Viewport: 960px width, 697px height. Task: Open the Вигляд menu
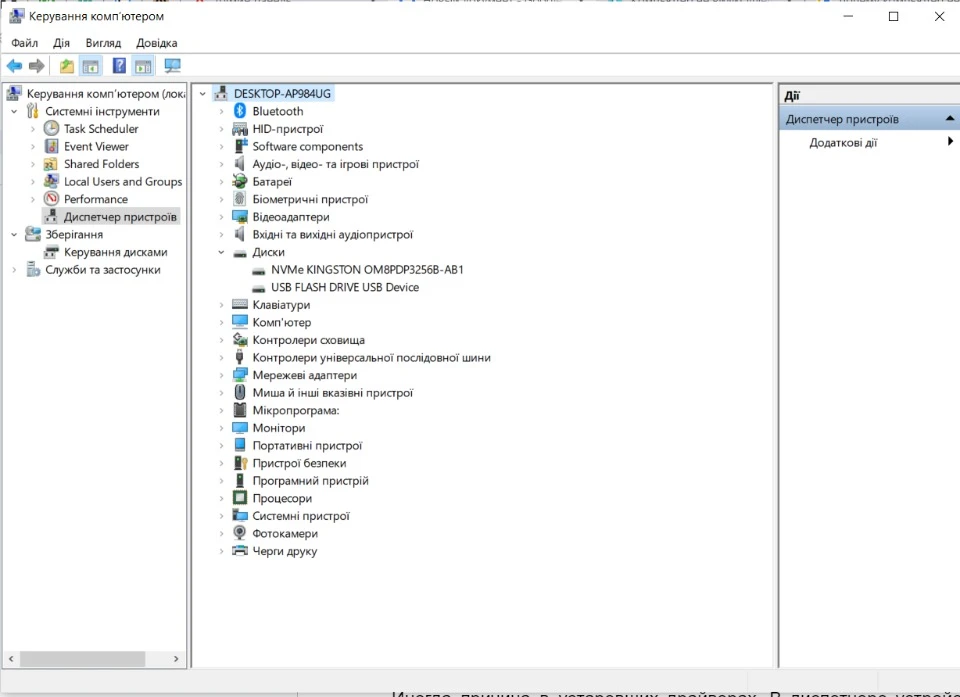click(103, 43)
